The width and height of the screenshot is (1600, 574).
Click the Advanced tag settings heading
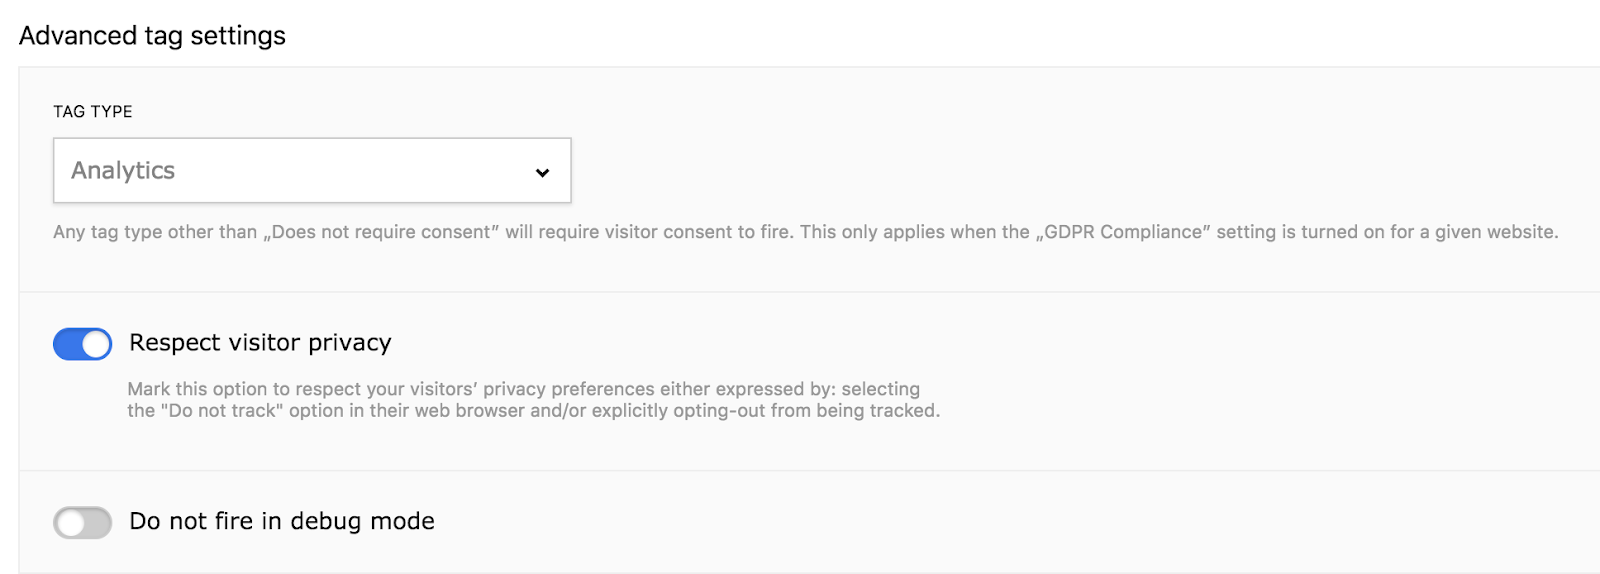pyautogui.click(x=152, y=36)
